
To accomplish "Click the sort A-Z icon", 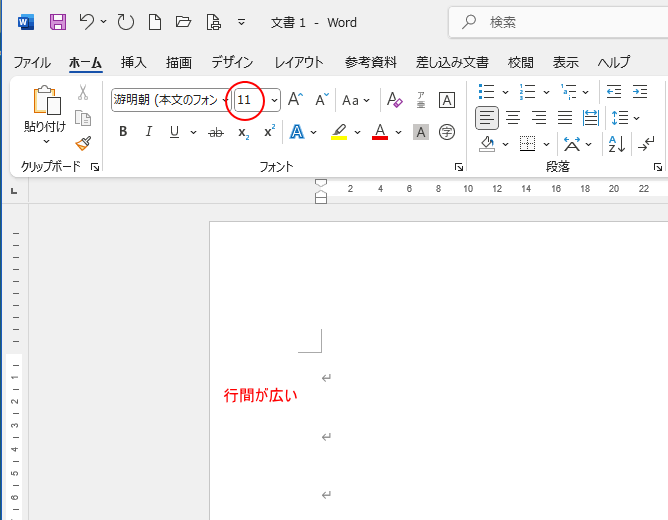I will click(x=616, y=144).
